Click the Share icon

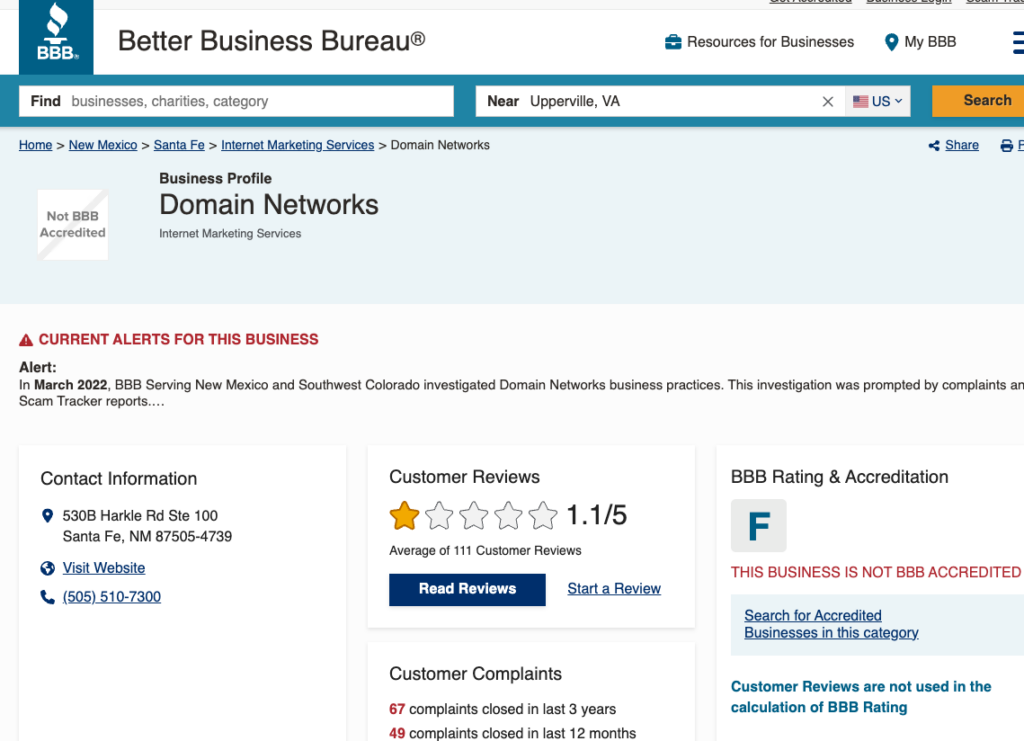pyautogui.click(x=935, y=146)
